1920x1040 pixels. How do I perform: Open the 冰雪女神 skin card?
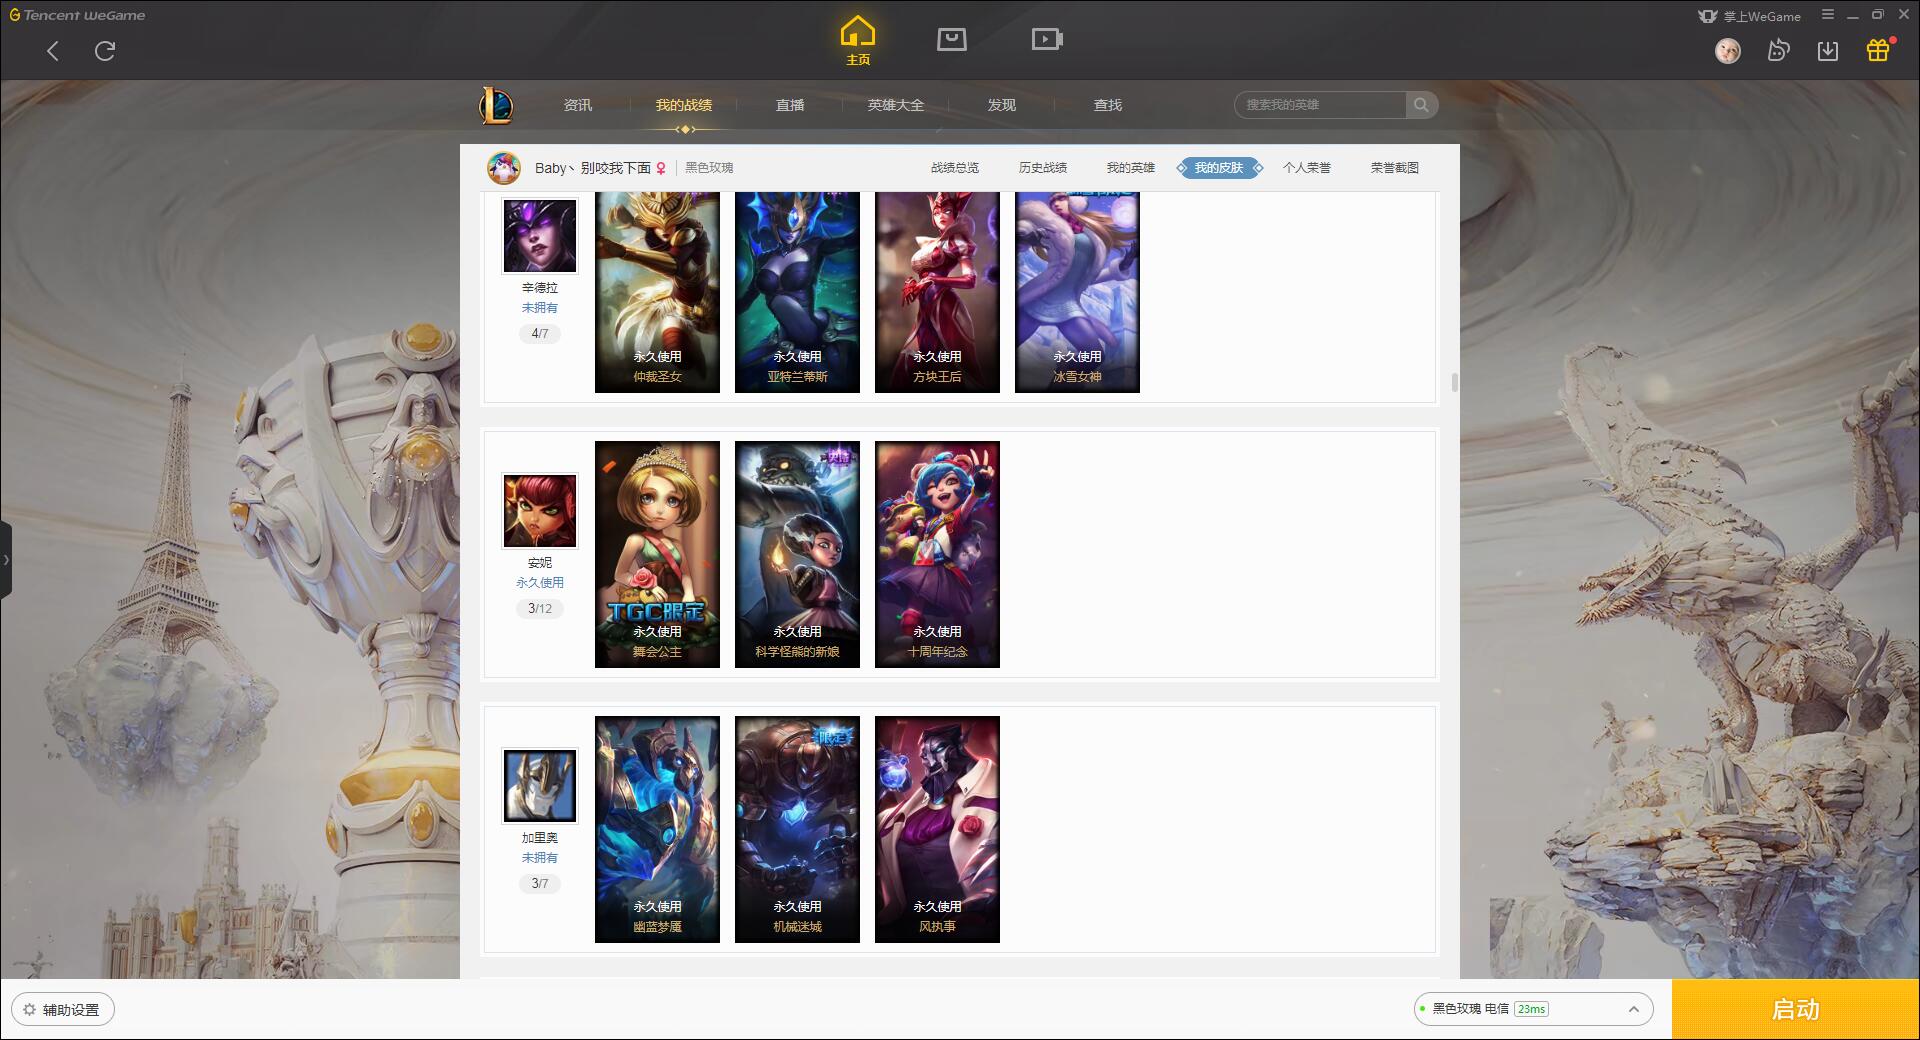pos(1077,292)
